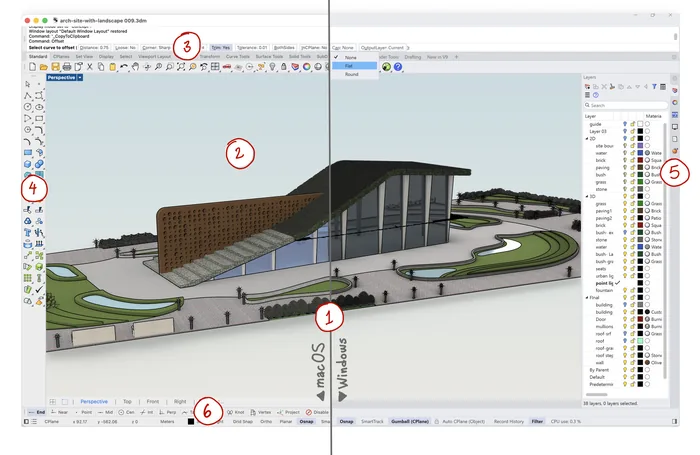Click the Distance: 0.75 command option
This screenshot has height=455, width=700.
point(94,47)
